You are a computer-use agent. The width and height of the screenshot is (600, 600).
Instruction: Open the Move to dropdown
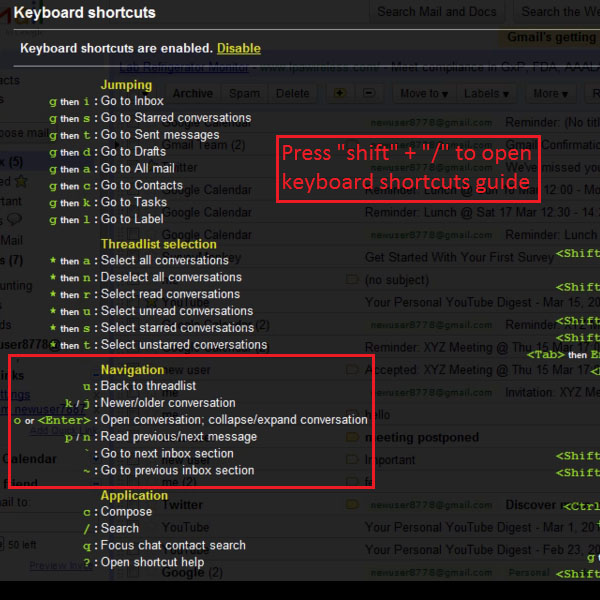tap(424, 93)
